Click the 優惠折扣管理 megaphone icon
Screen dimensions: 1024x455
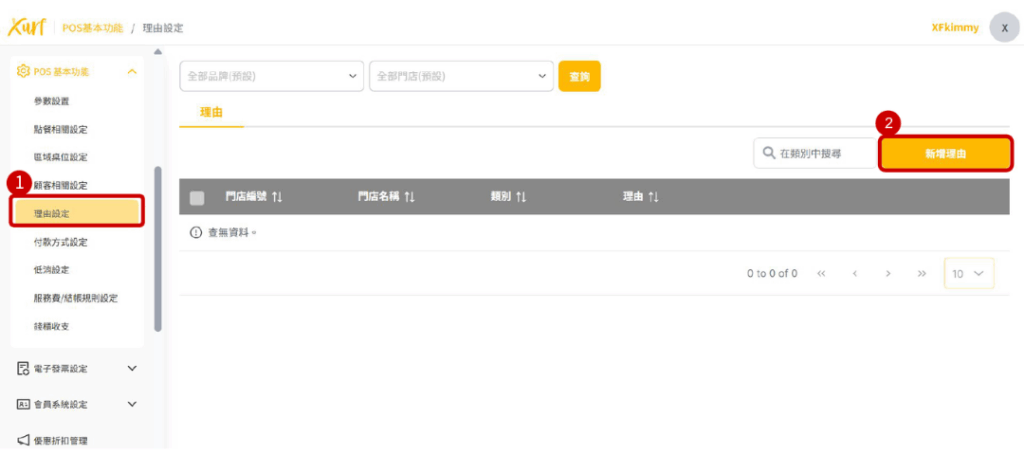[x=23, y=440]
